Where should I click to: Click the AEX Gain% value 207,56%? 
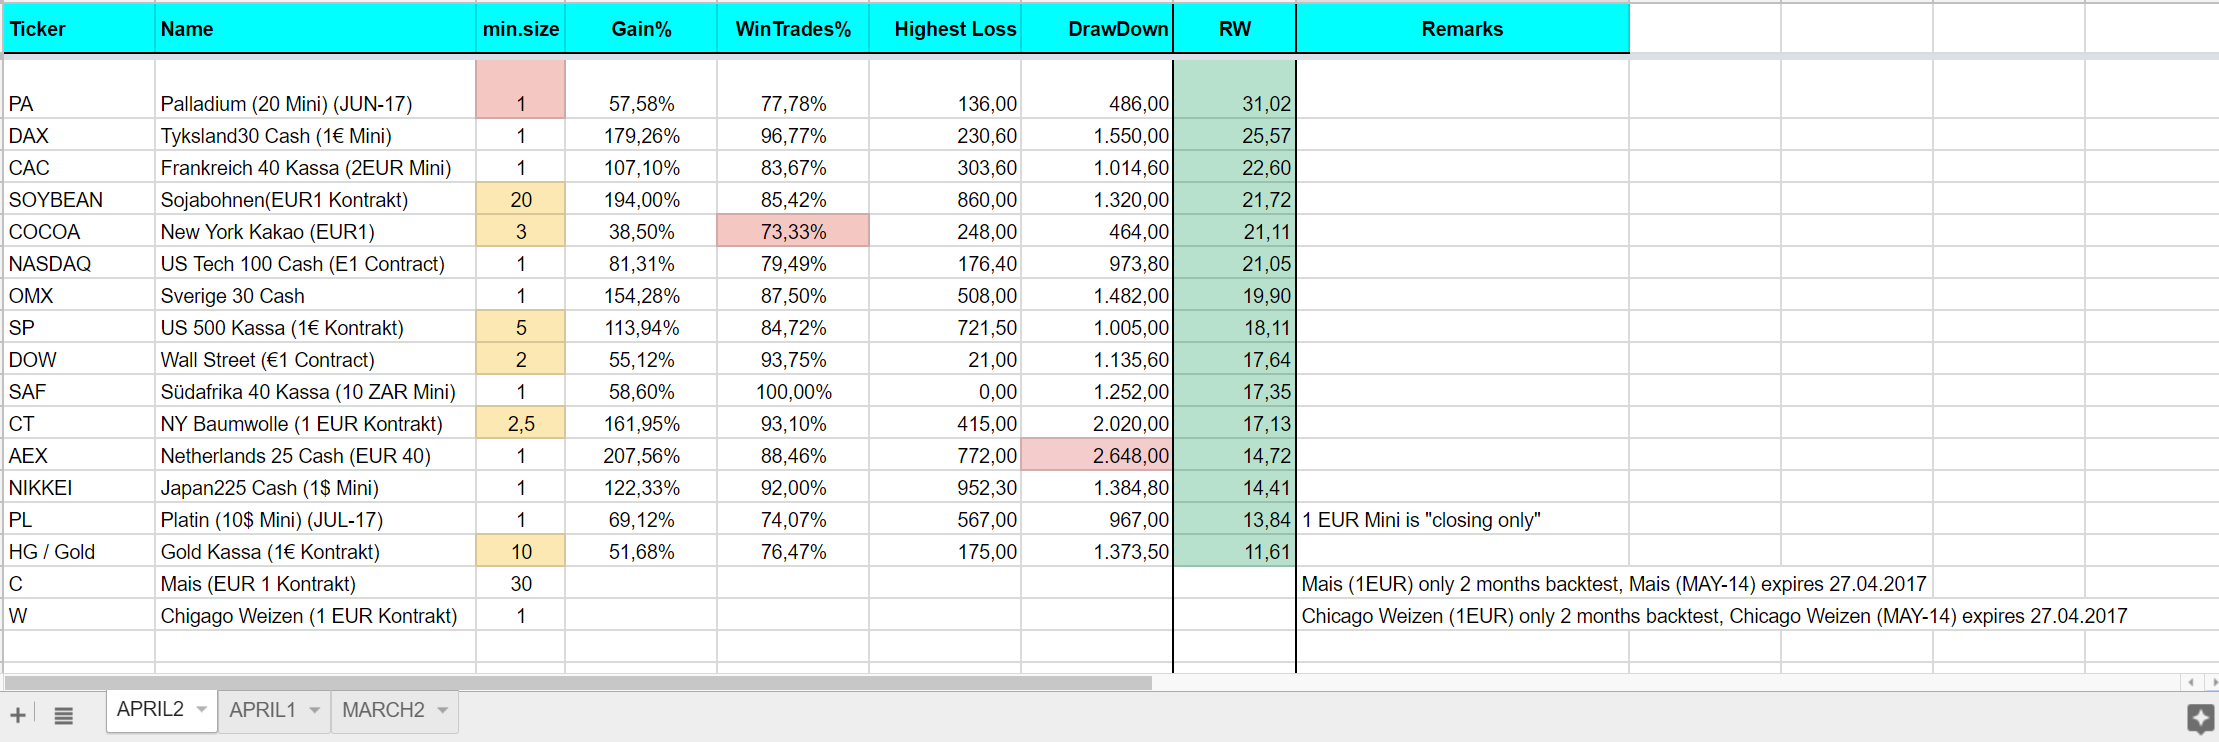(641, 455)
